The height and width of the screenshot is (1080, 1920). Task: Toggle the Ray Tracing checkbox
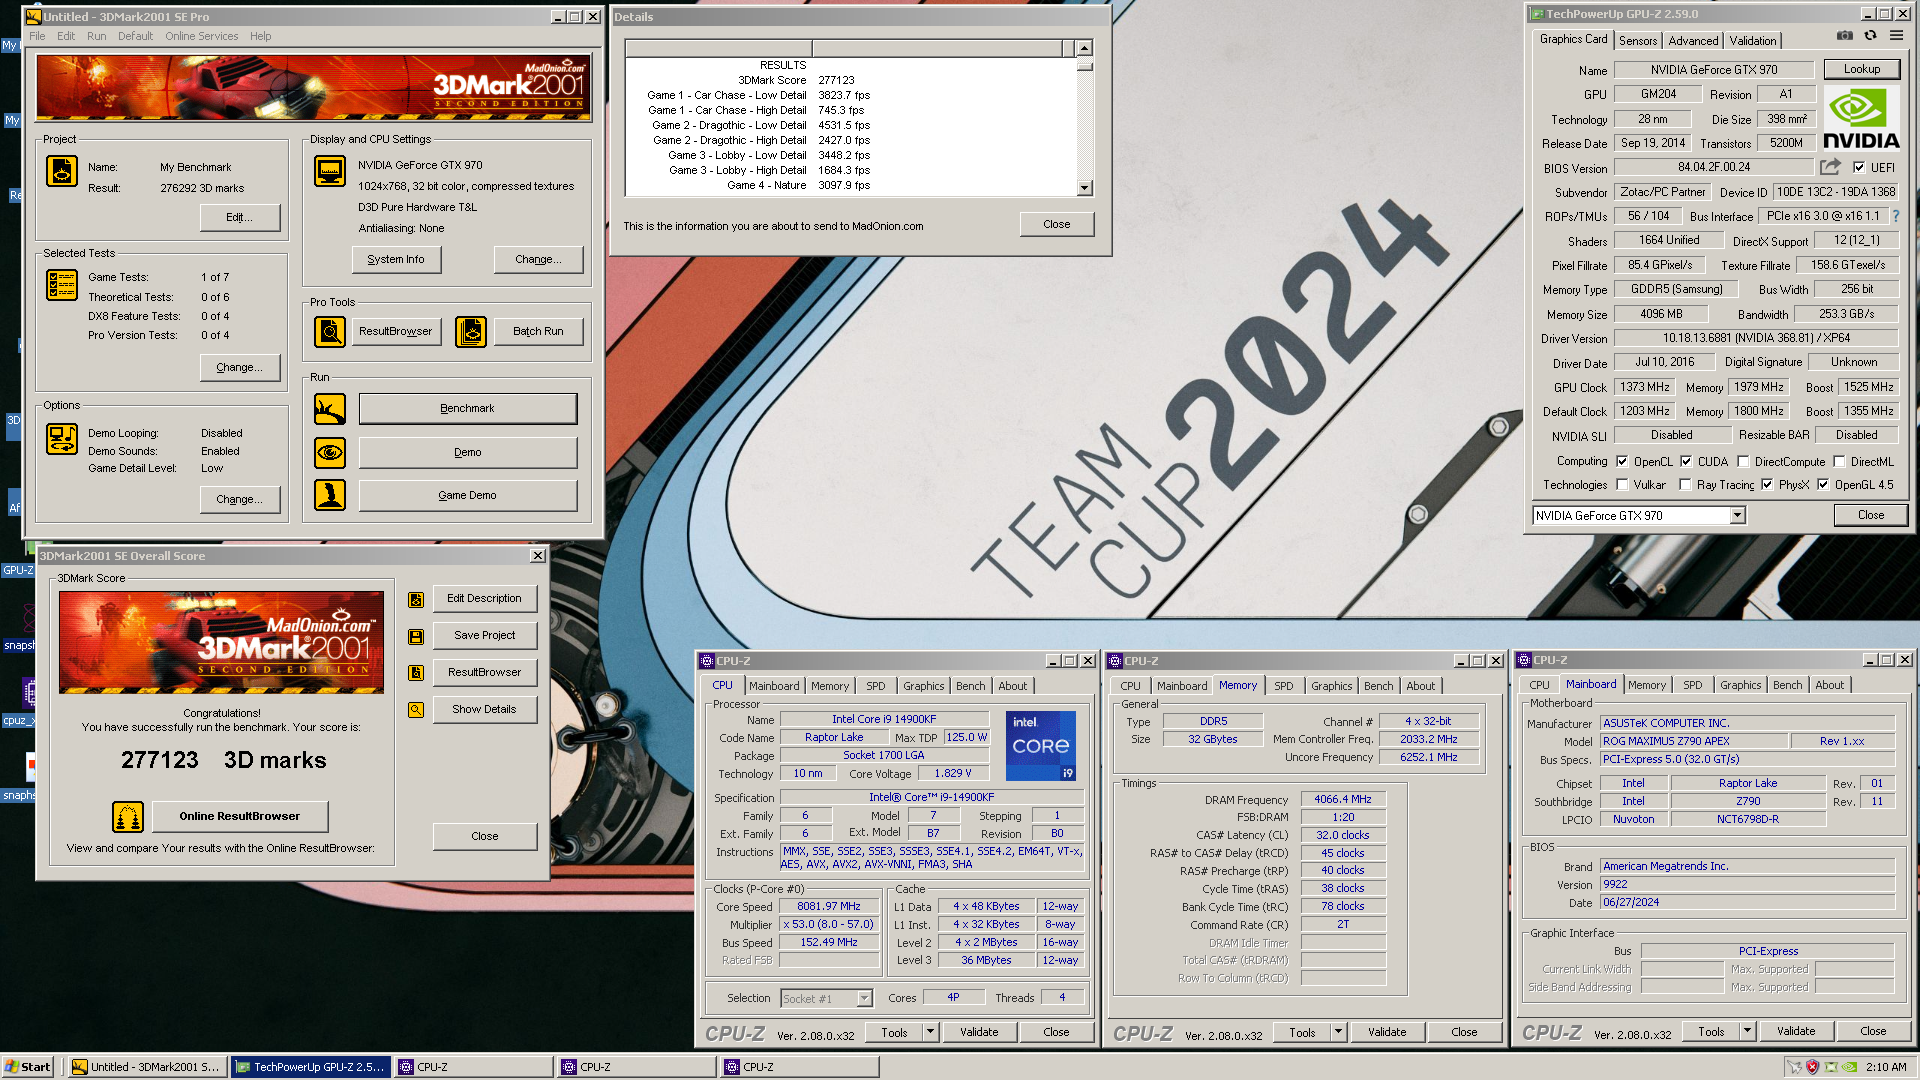pyautogui.click(x=1685, y=485)
